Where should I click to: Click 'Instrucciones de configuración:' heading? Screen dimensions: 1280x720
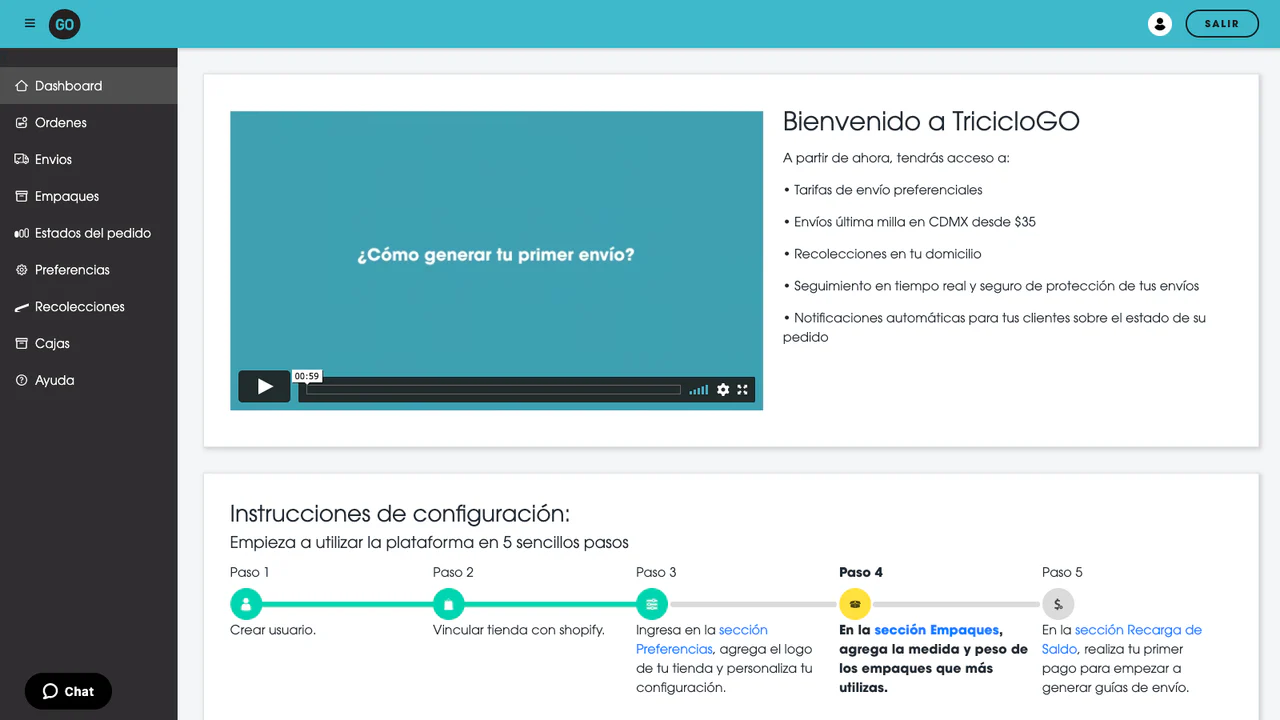400,514
